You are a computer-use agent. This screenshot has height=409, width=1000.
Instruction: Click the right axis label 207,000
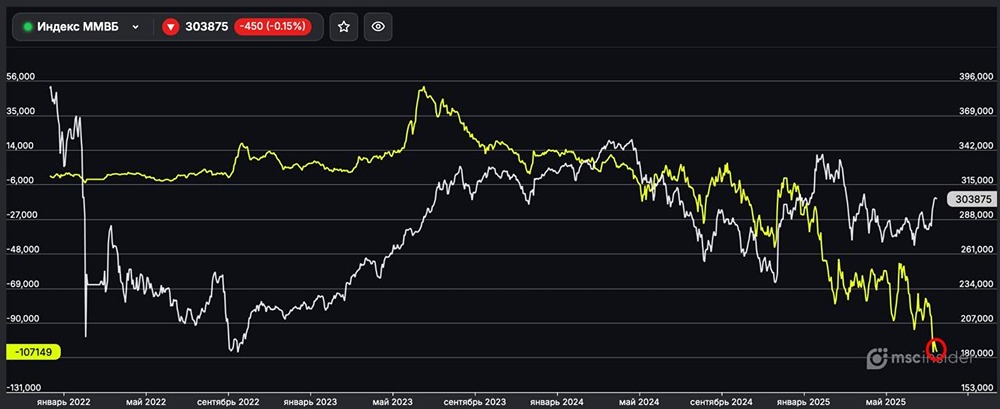(x=976, y=318)
